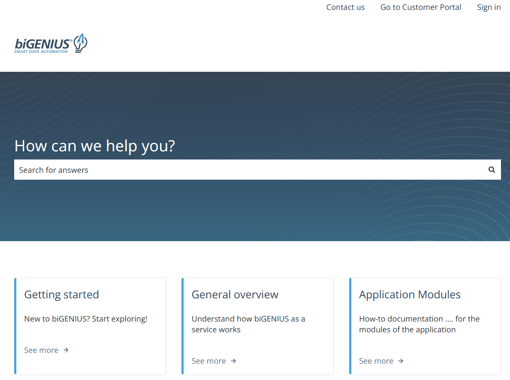Click arrow icon in Getting started card

coord(66,350)
